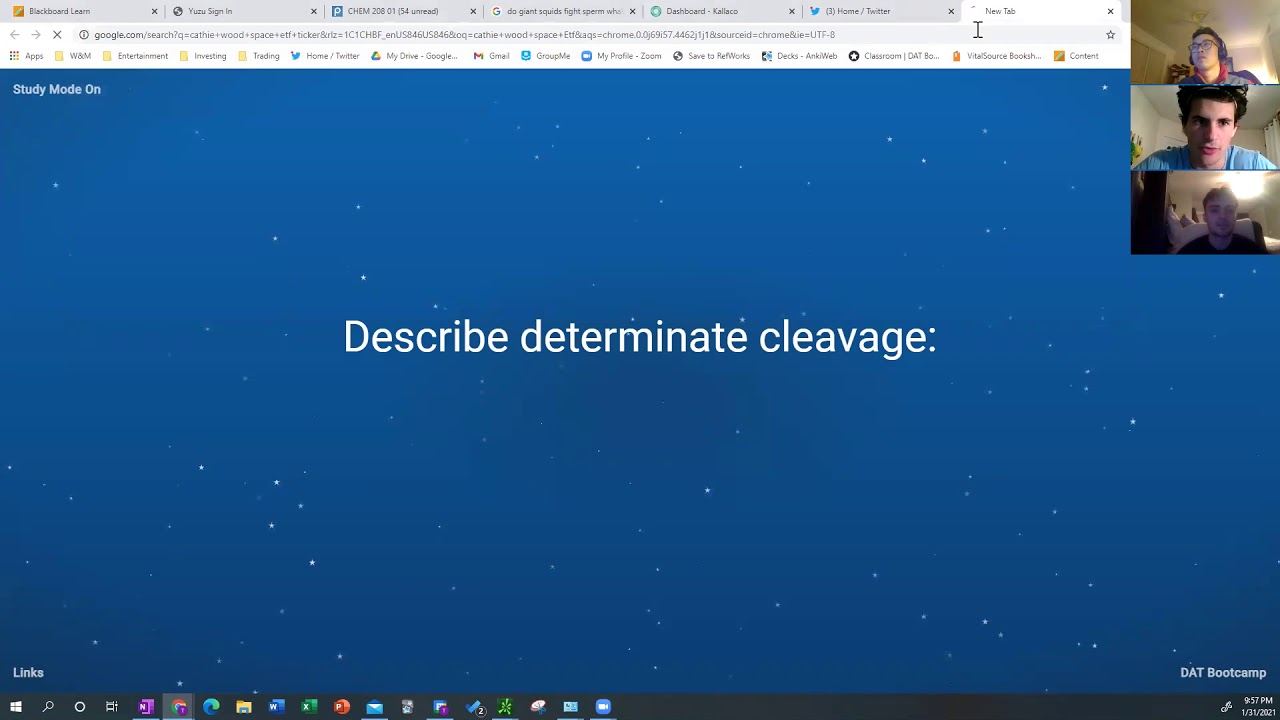Open the Classroom DAT Bootcamp bookmark
Viewport: 1280px width, 720px height.
coord(894,56)
